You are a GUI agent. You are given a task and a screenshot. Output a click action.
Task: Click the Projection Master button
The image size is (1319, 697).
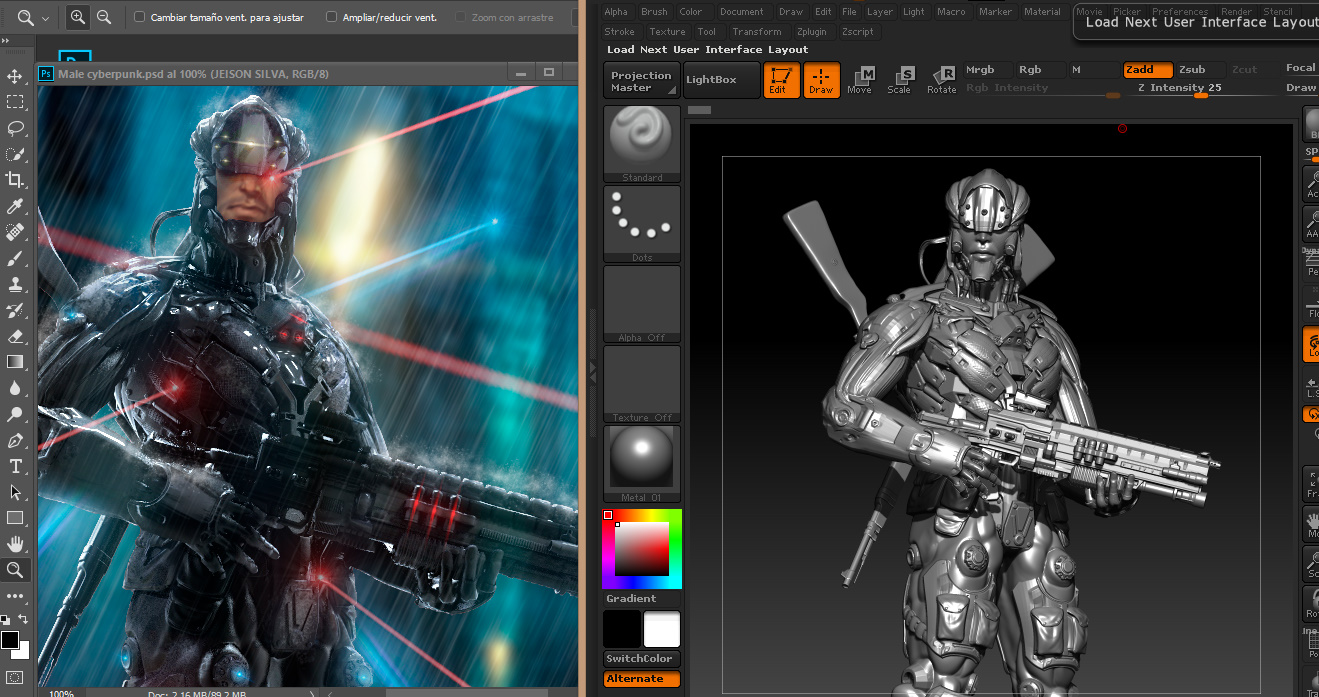pyautogui.click(x=641, y=81)
